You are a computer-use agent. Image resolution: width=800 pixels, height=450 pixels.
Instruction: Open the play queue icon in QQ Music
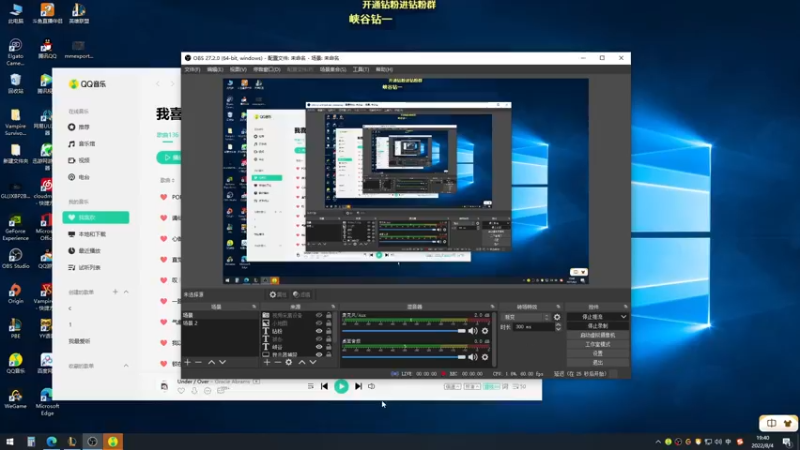(519, 386)
